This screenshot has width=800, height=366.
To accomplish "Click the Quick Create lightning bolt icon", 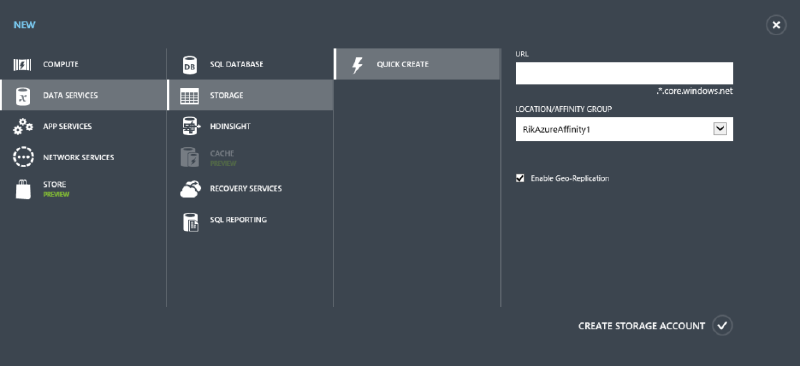I will [x=358, y=65].
